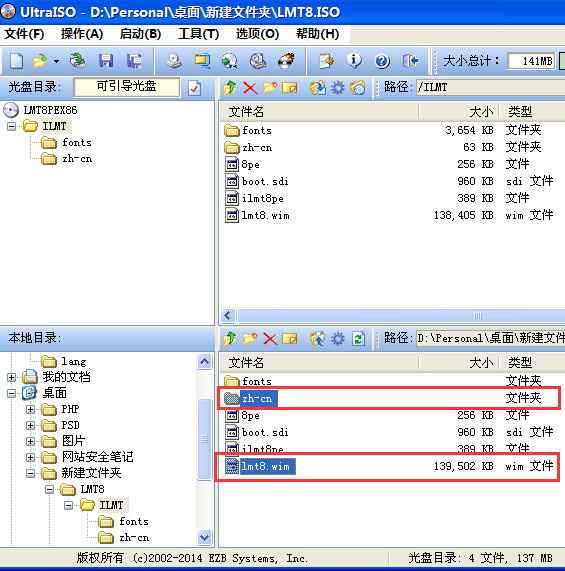Click the Extract icon in image pane
Image resolution: width=565 pixels, height=571 pixels.
pos(318,88)
